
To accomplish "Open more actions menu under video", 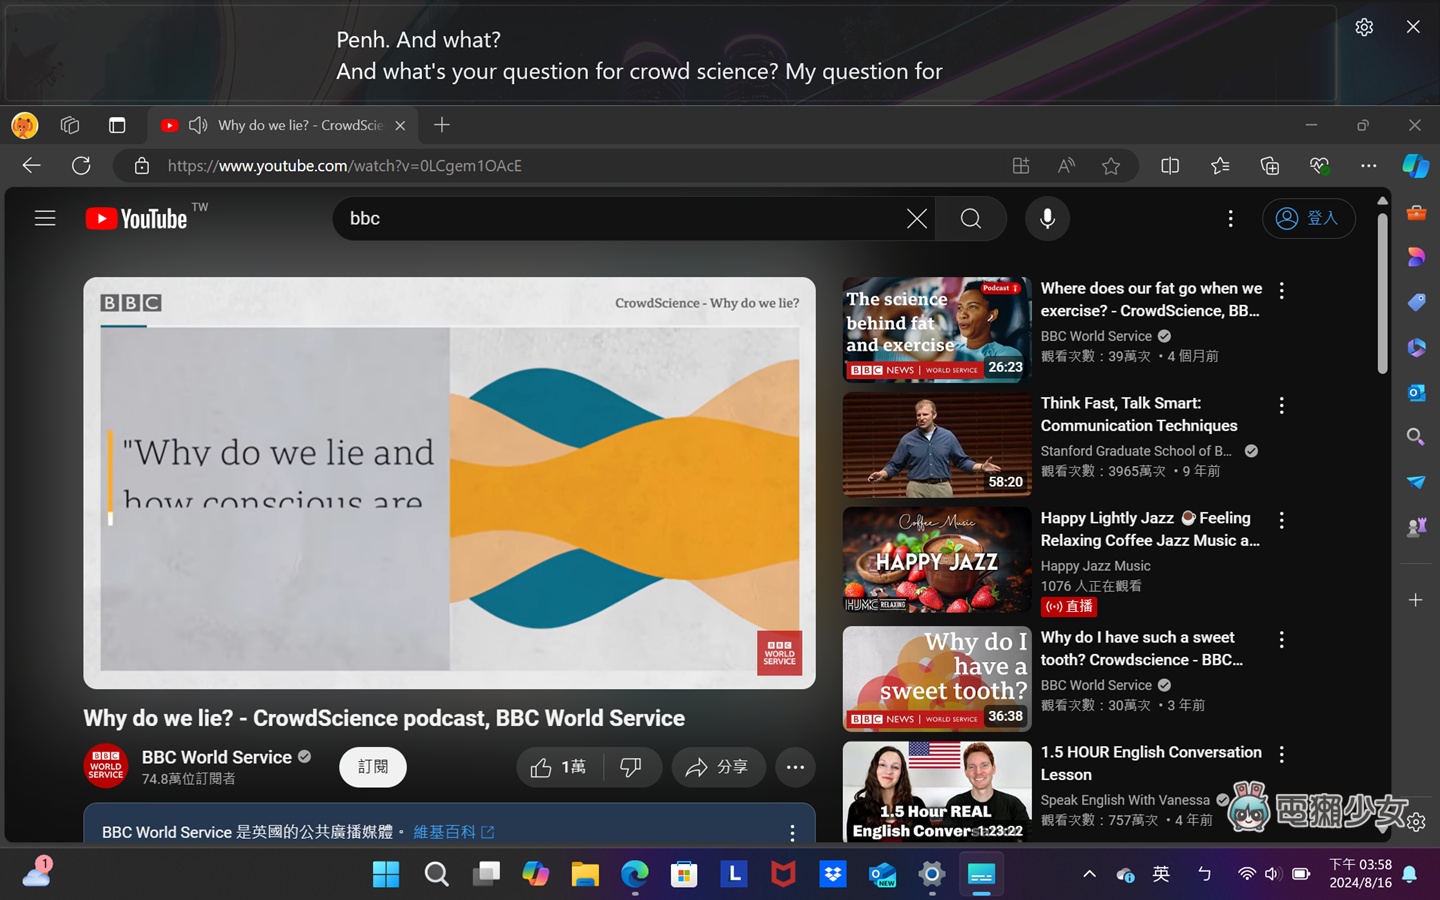I will (795, 767).
